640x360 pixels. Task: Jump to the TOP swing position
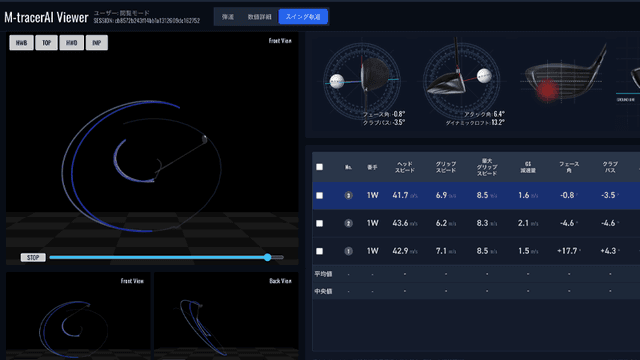click(x=47, y=42)
